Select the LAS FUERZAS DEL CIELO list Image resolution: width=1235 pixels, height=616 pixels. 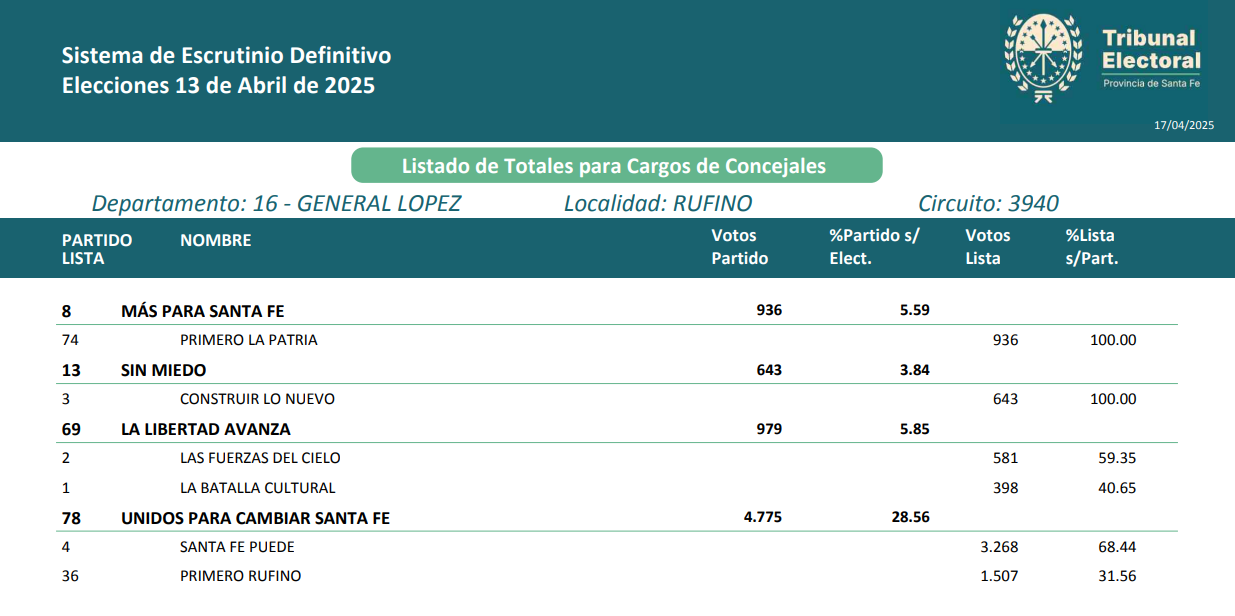point(260,458)
